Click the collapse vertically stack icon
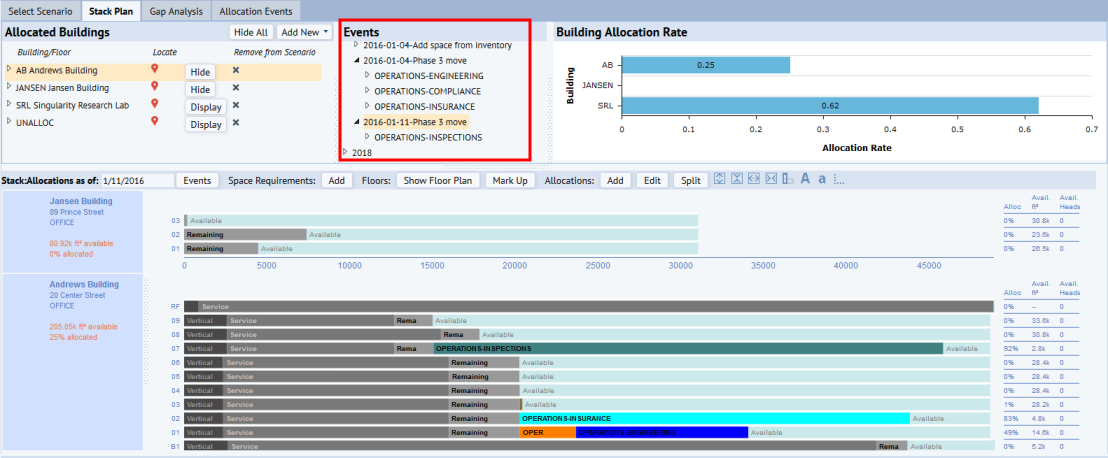Screen dimensions: 1108x458 737,180
